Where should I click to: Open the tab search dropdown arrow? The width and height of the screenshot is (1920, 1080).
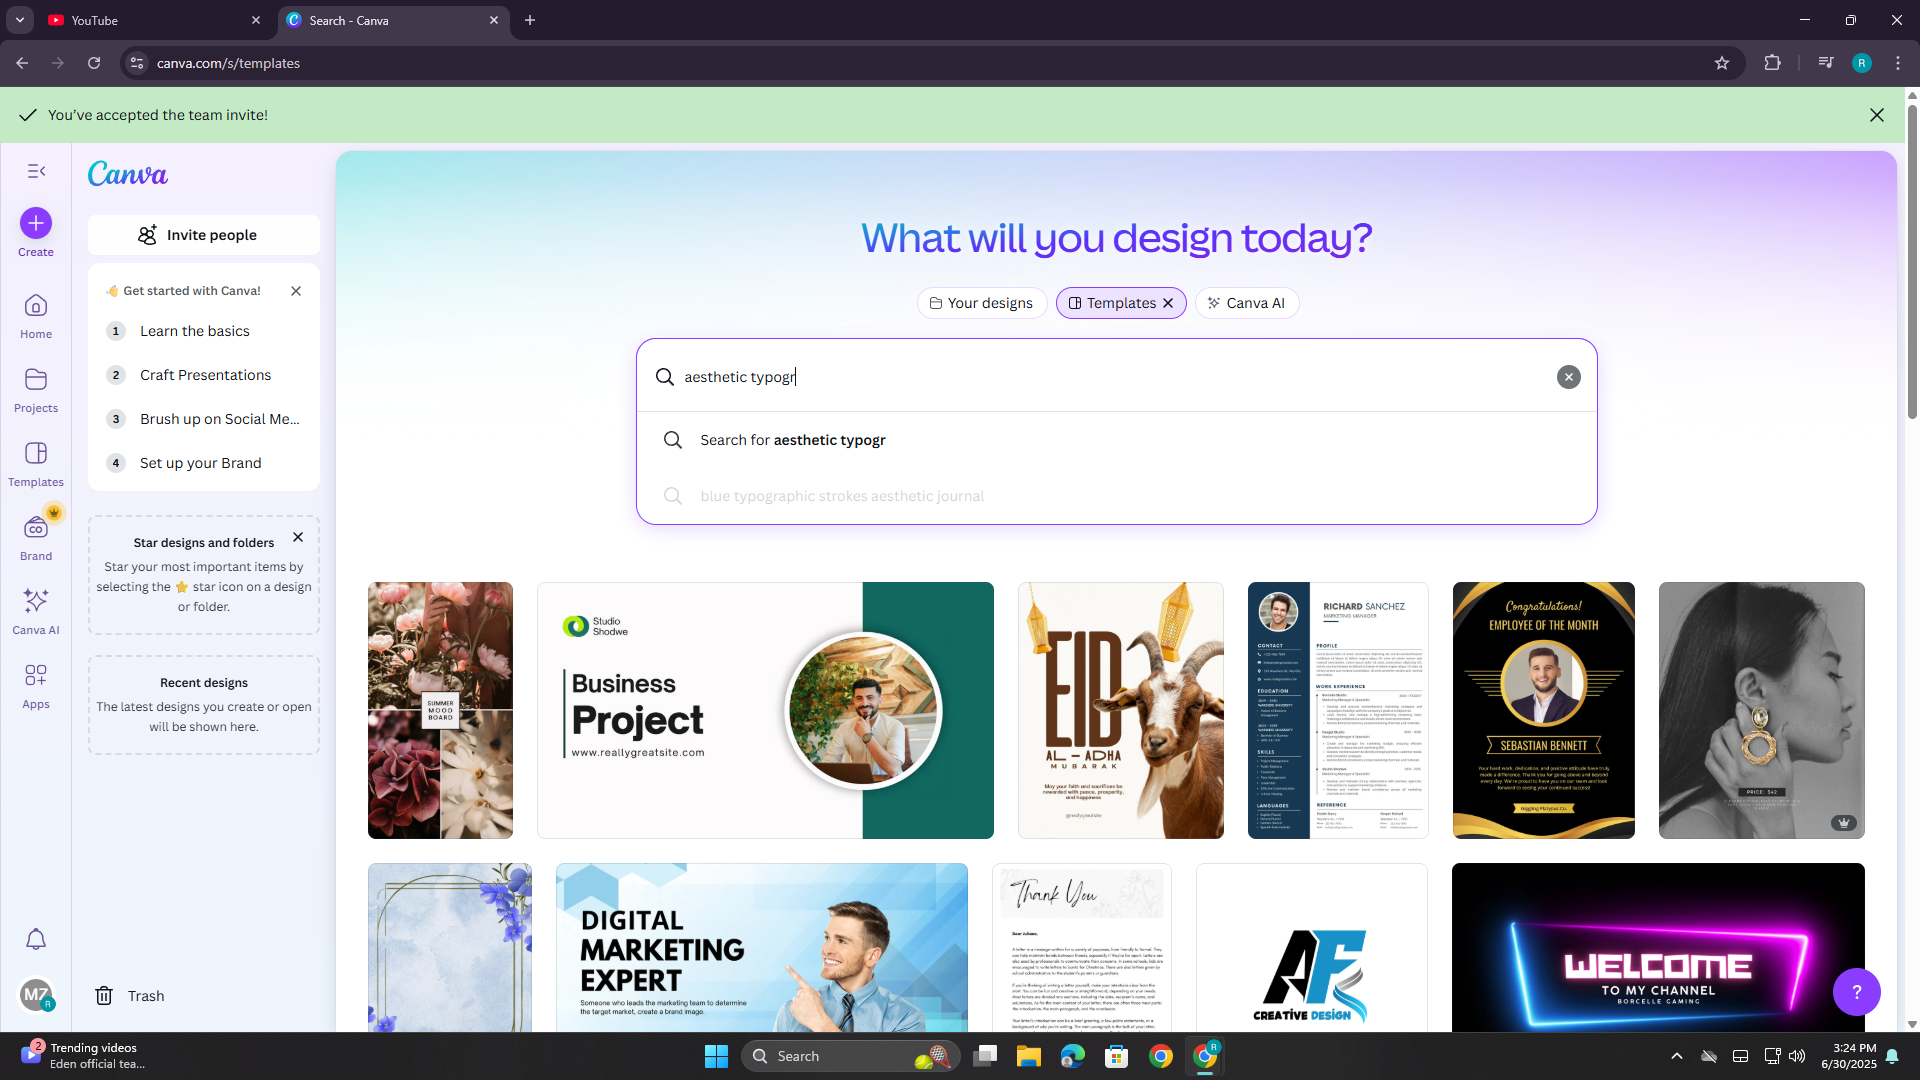[x=20, y=20]
